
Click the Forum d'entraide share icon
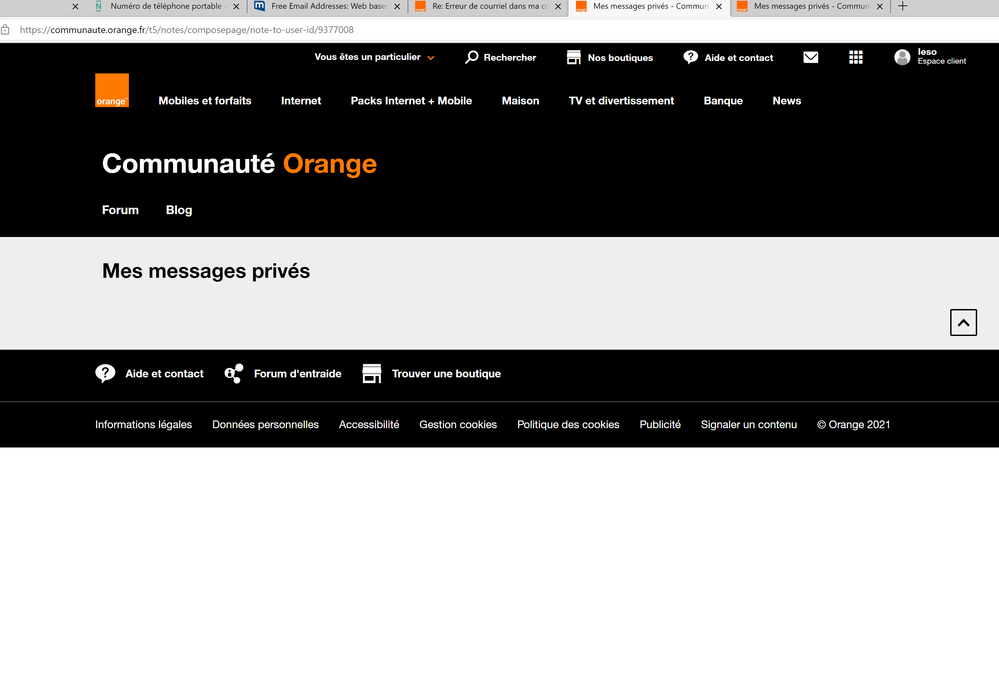pos(234,373)
